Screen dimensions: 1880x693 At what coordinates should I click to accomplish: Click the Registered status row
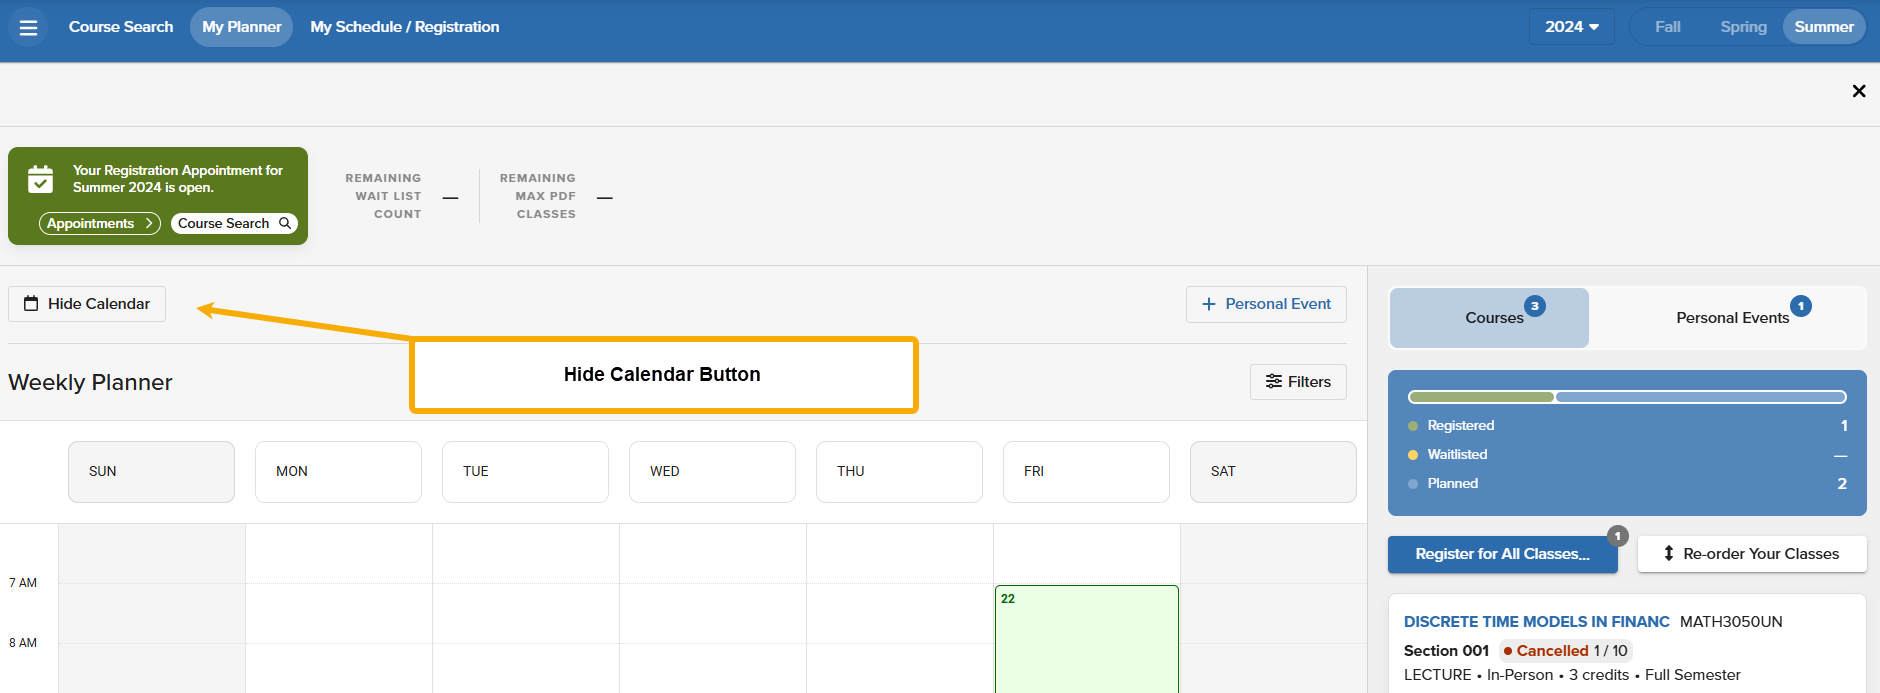[1627, 426]
